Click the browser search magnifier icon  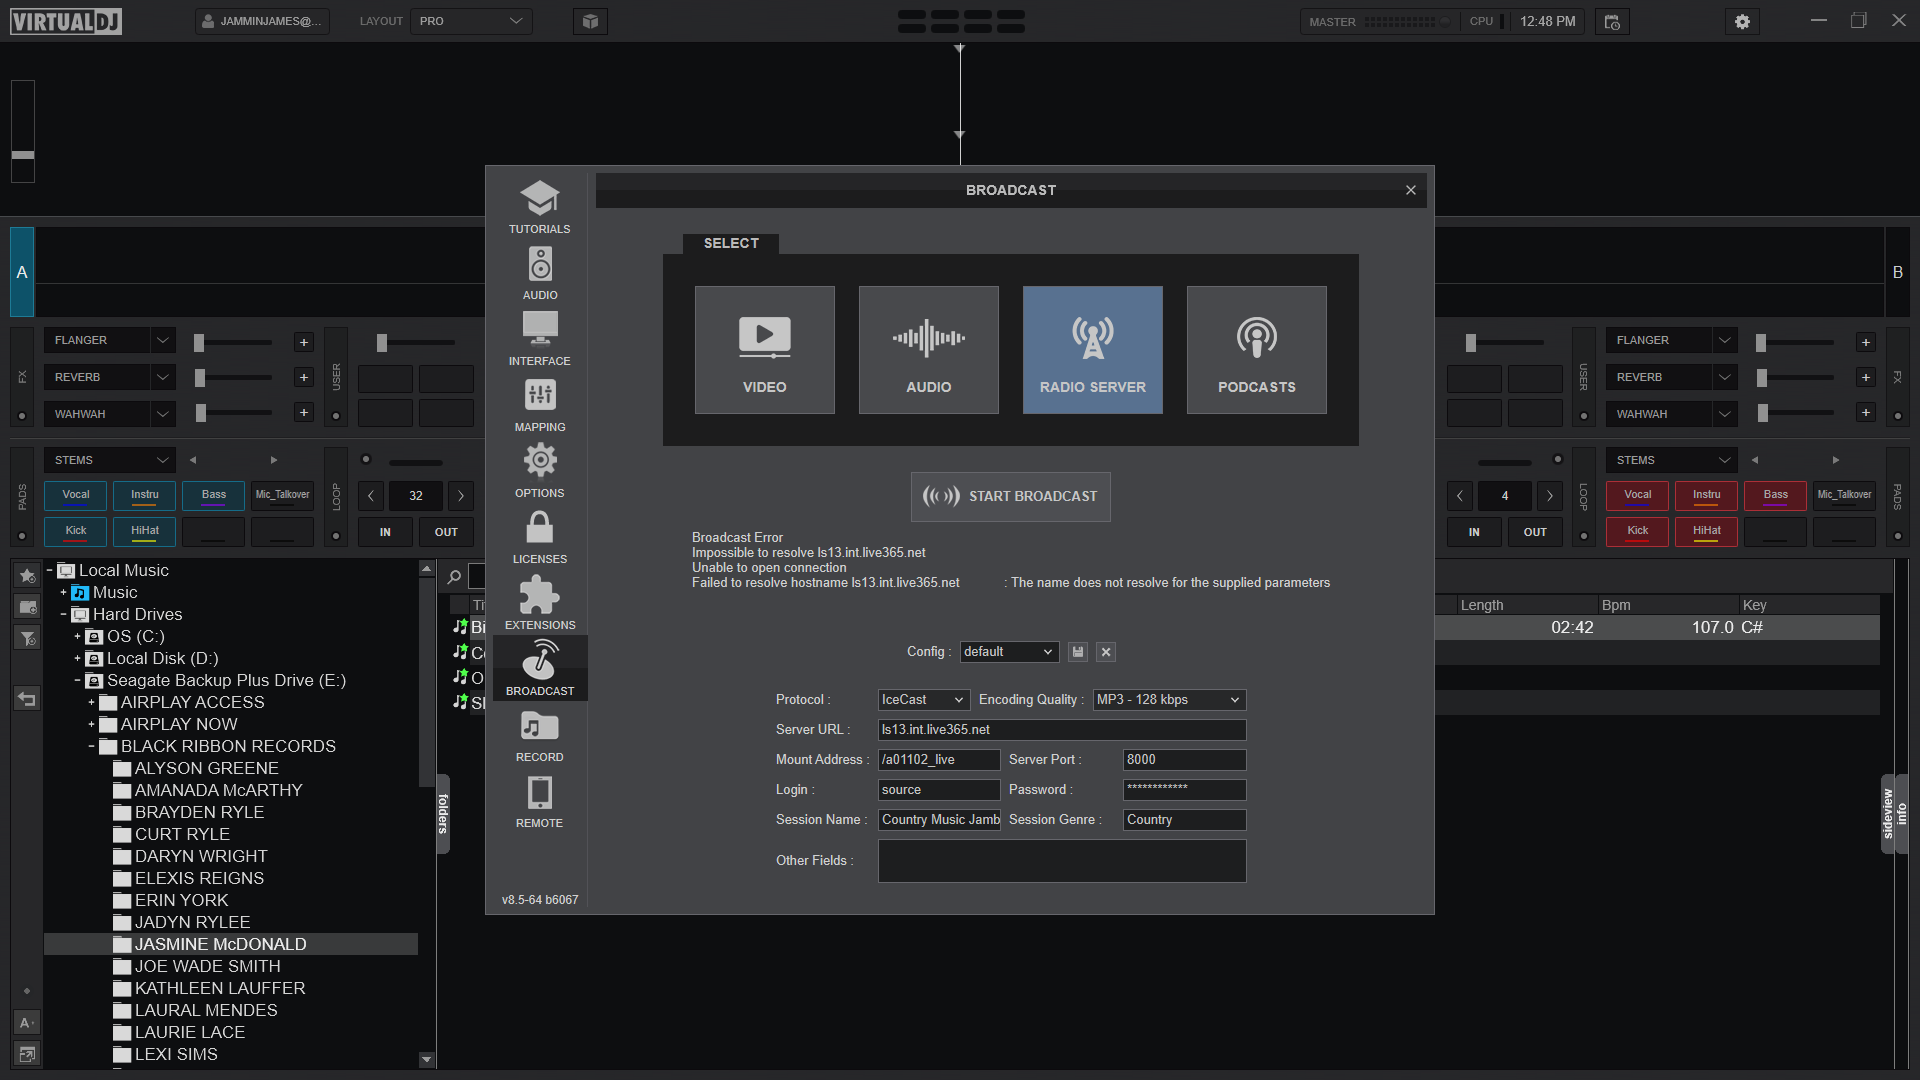pos(454,577)
